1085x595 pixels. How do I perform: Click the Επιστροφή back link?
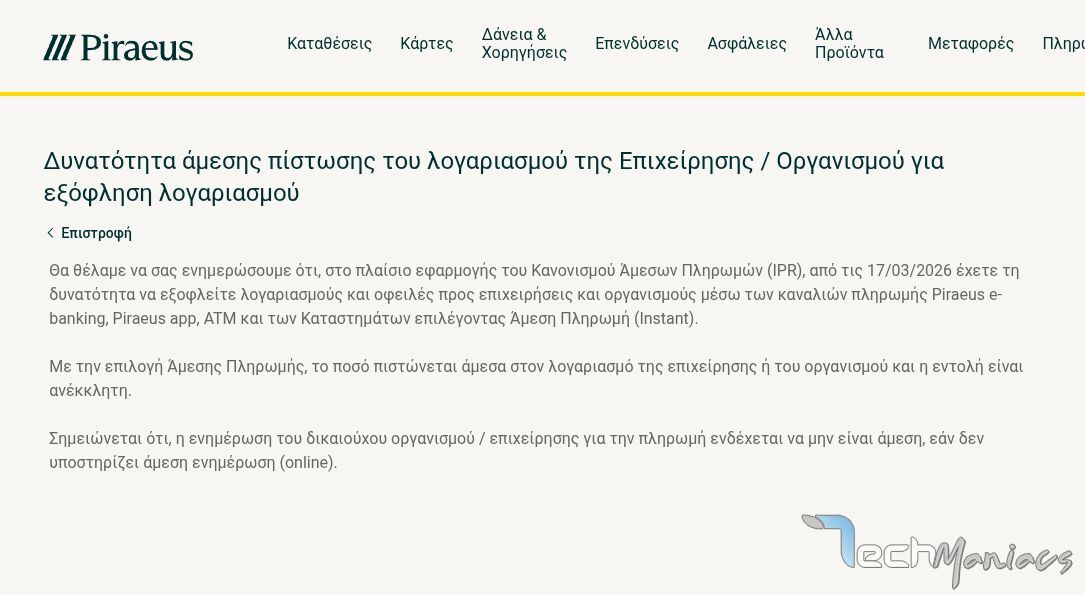click(x=96, y=233)
